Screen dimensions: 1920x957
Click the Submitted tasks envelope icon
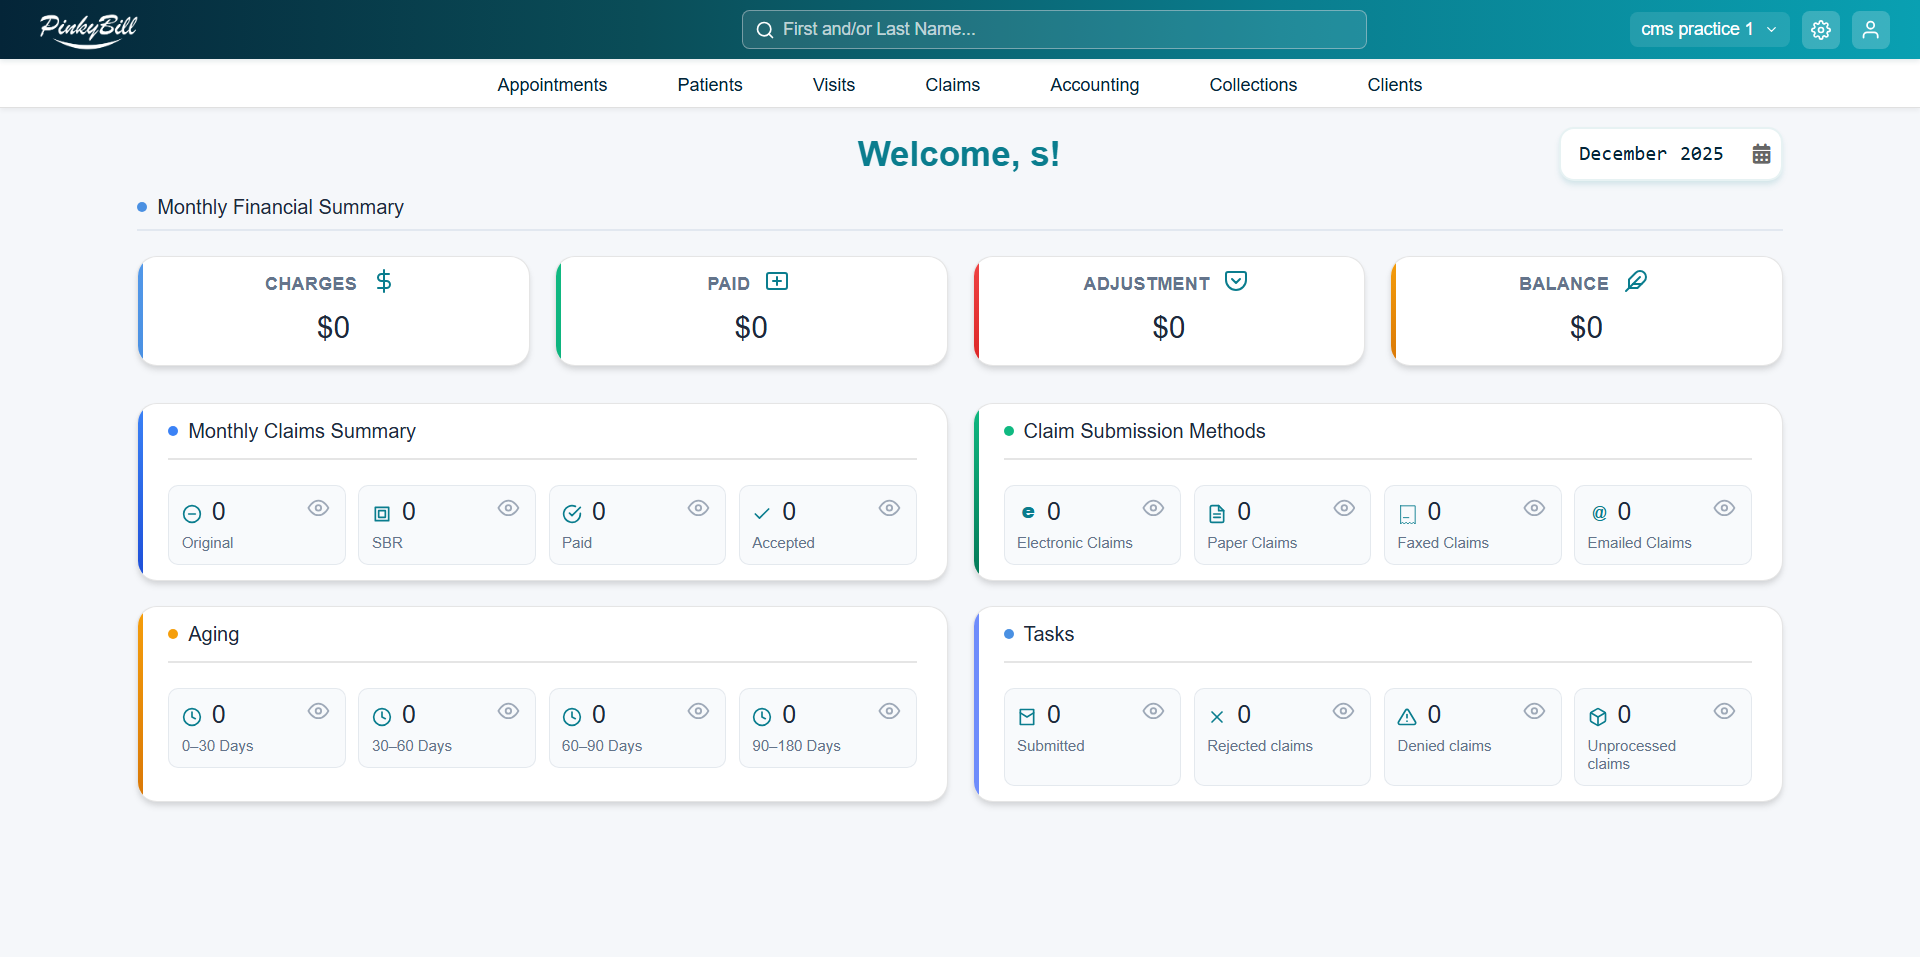click(x=1028, y=715)
